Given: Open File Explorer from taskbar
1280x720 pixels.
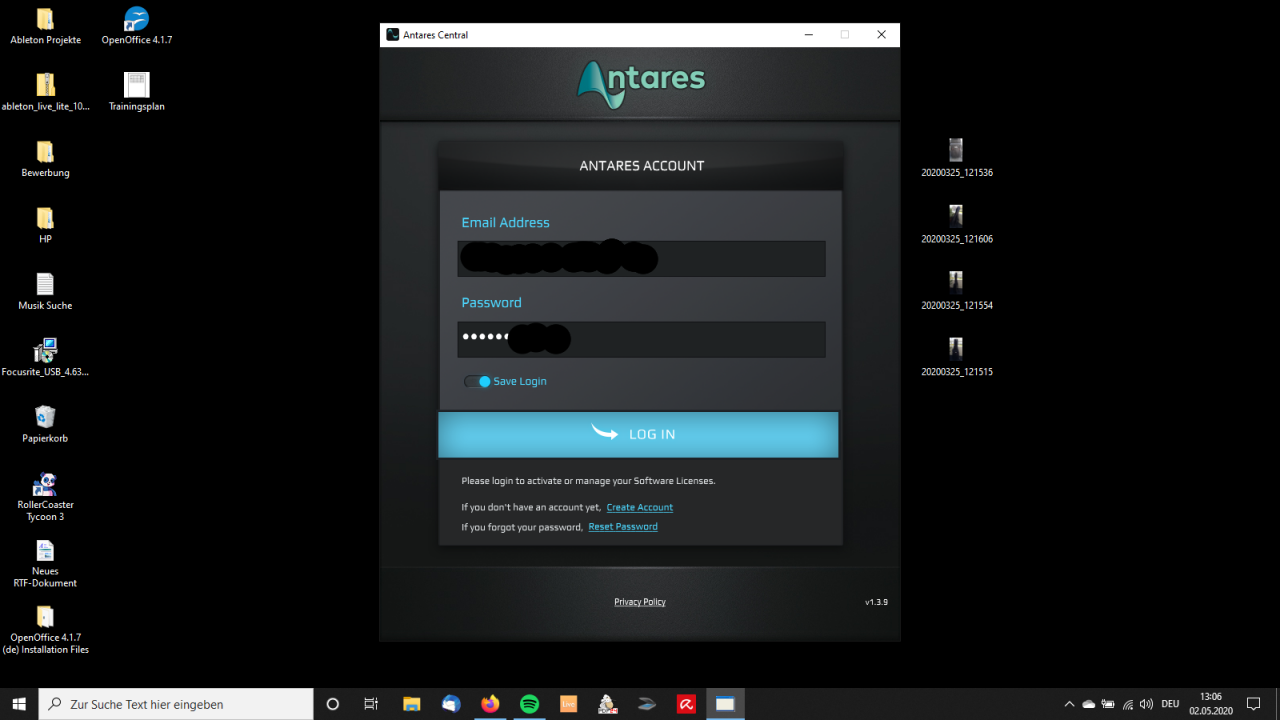Looking at the screenshot, I should tap(411, 704).
